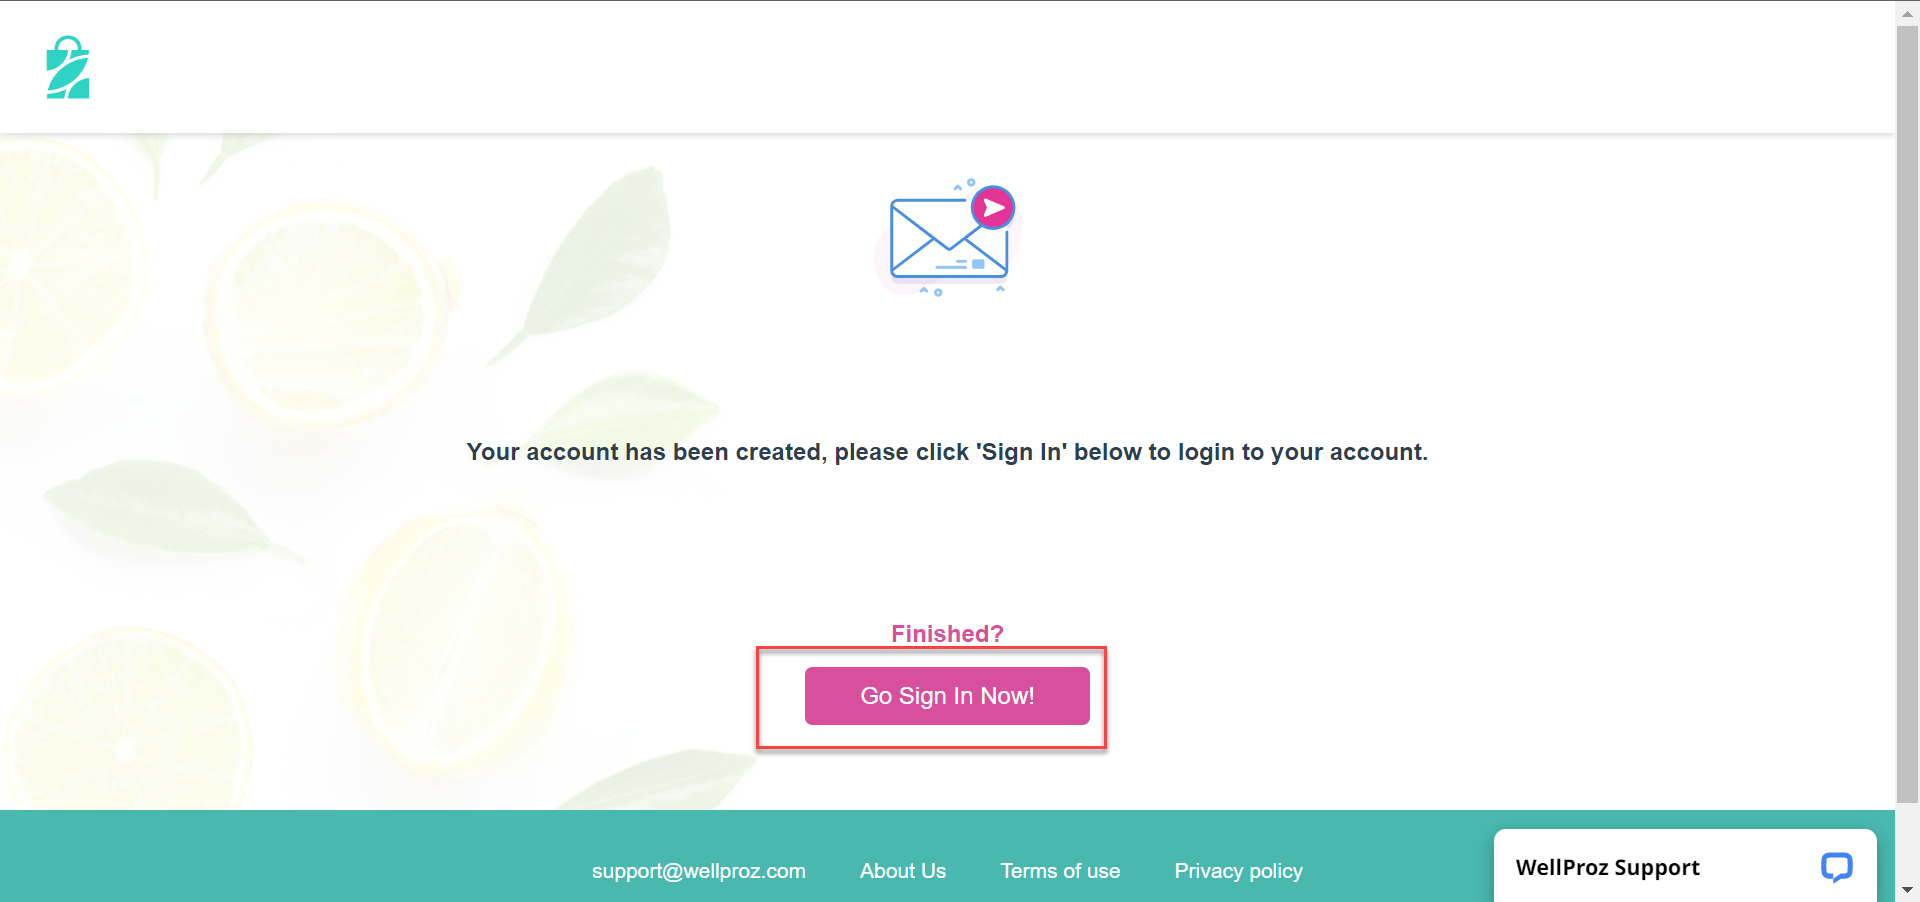1920x902 pixels.
Task: Click the 'Finished?' pink heading text
Action: pyautogui.click(x=947, y=634)
